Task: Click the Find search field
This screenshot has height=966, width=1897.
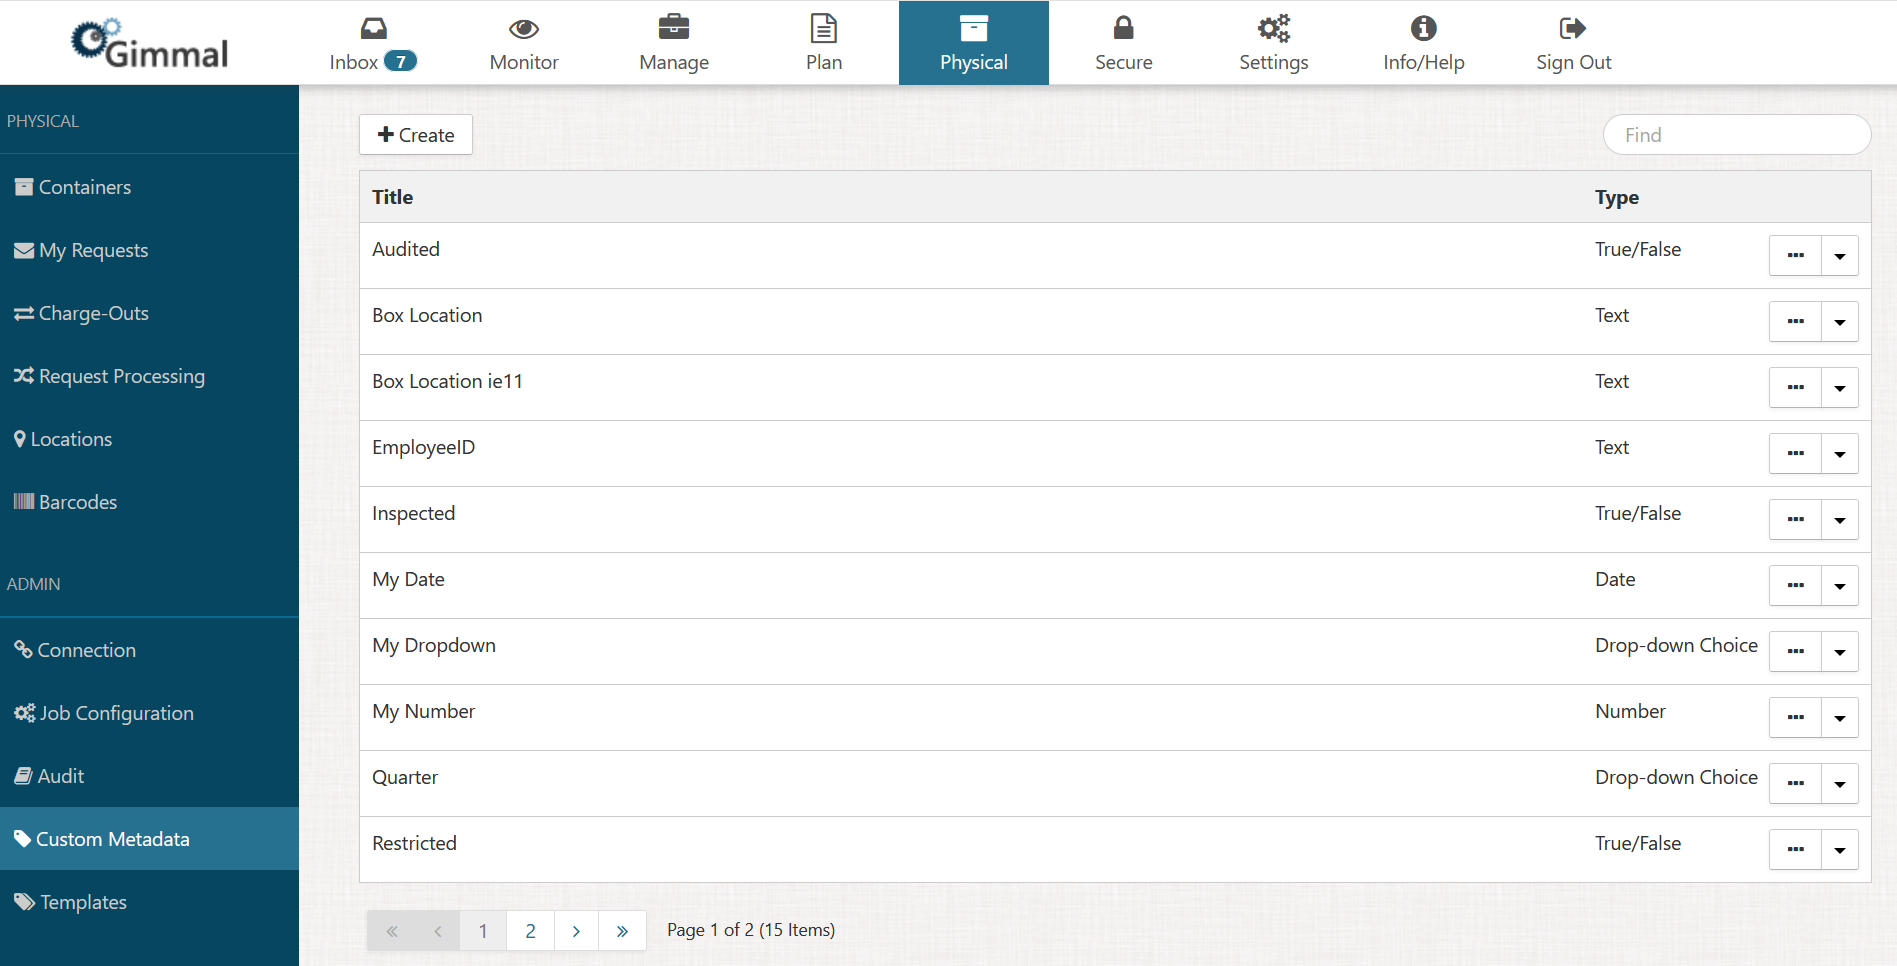Action: coord(1736,135)
